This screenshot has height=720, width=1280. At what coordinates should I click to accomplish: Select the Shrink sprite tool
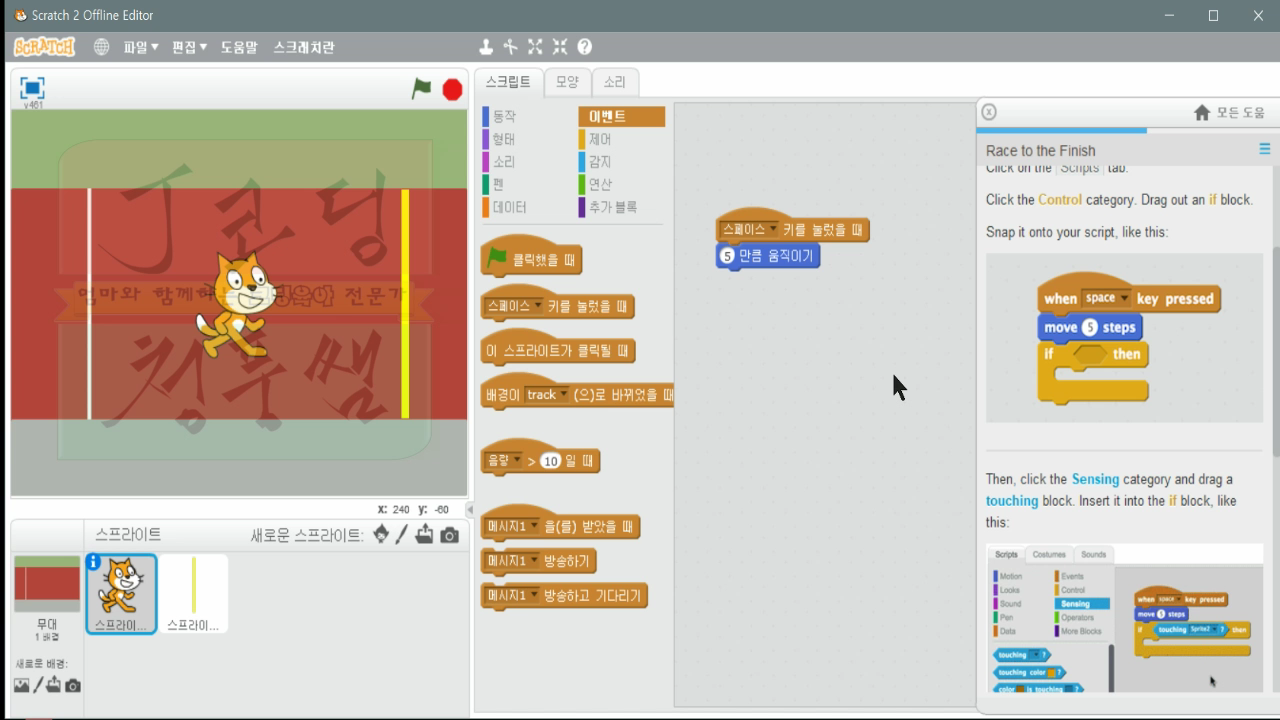pyautogui.click(x=560, y=47)
